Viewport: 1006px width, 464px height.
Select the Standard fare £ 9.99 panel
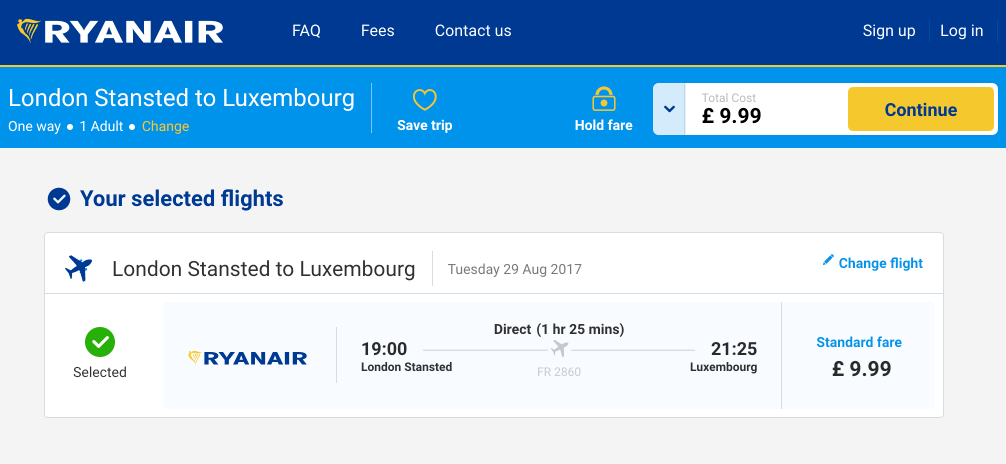(858, 356)
